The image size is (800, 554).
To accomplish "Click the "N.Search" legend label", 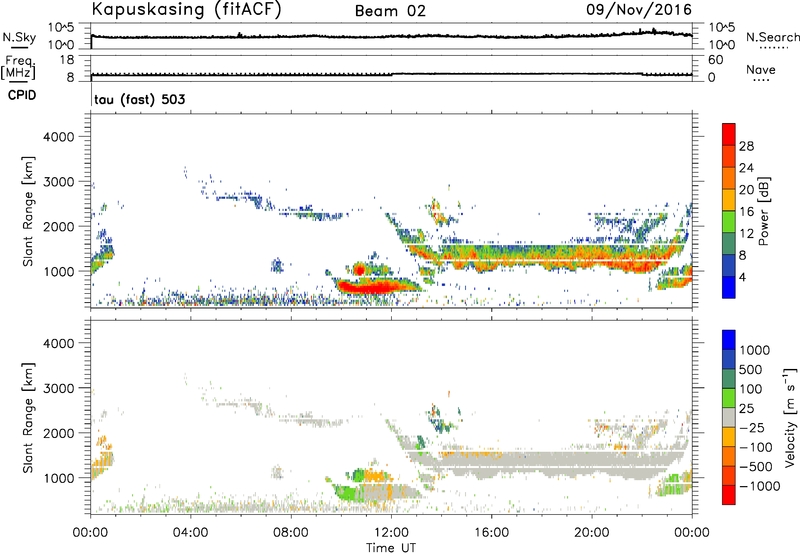I will 772,37.
